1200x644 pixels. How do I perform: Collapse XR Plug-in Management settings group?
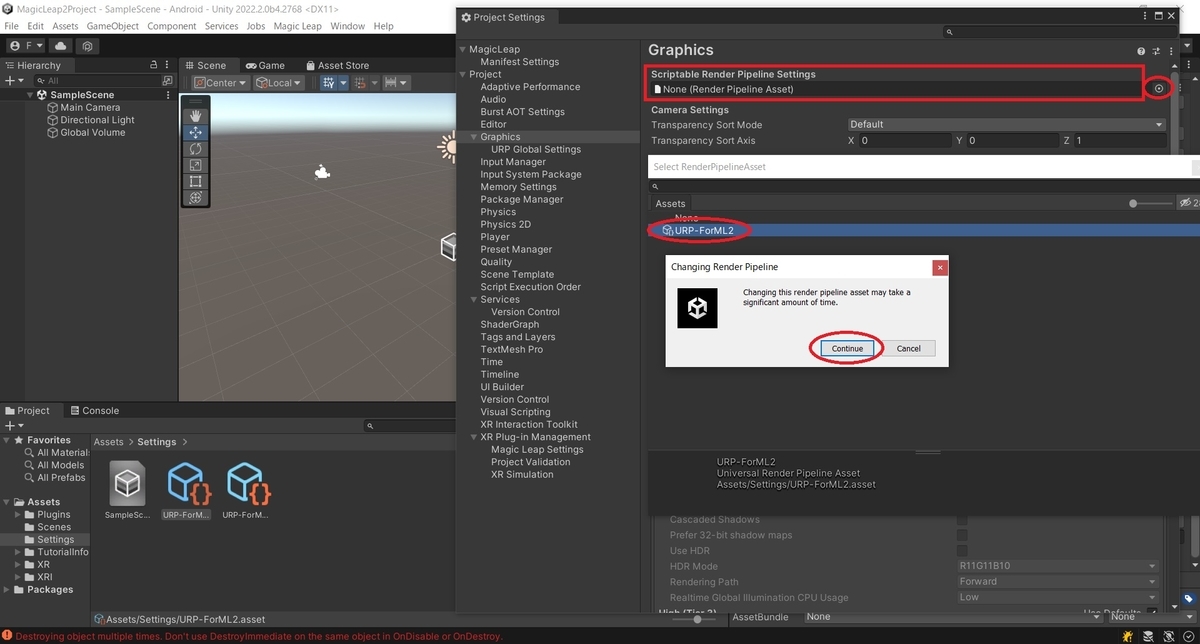(474, 437)
